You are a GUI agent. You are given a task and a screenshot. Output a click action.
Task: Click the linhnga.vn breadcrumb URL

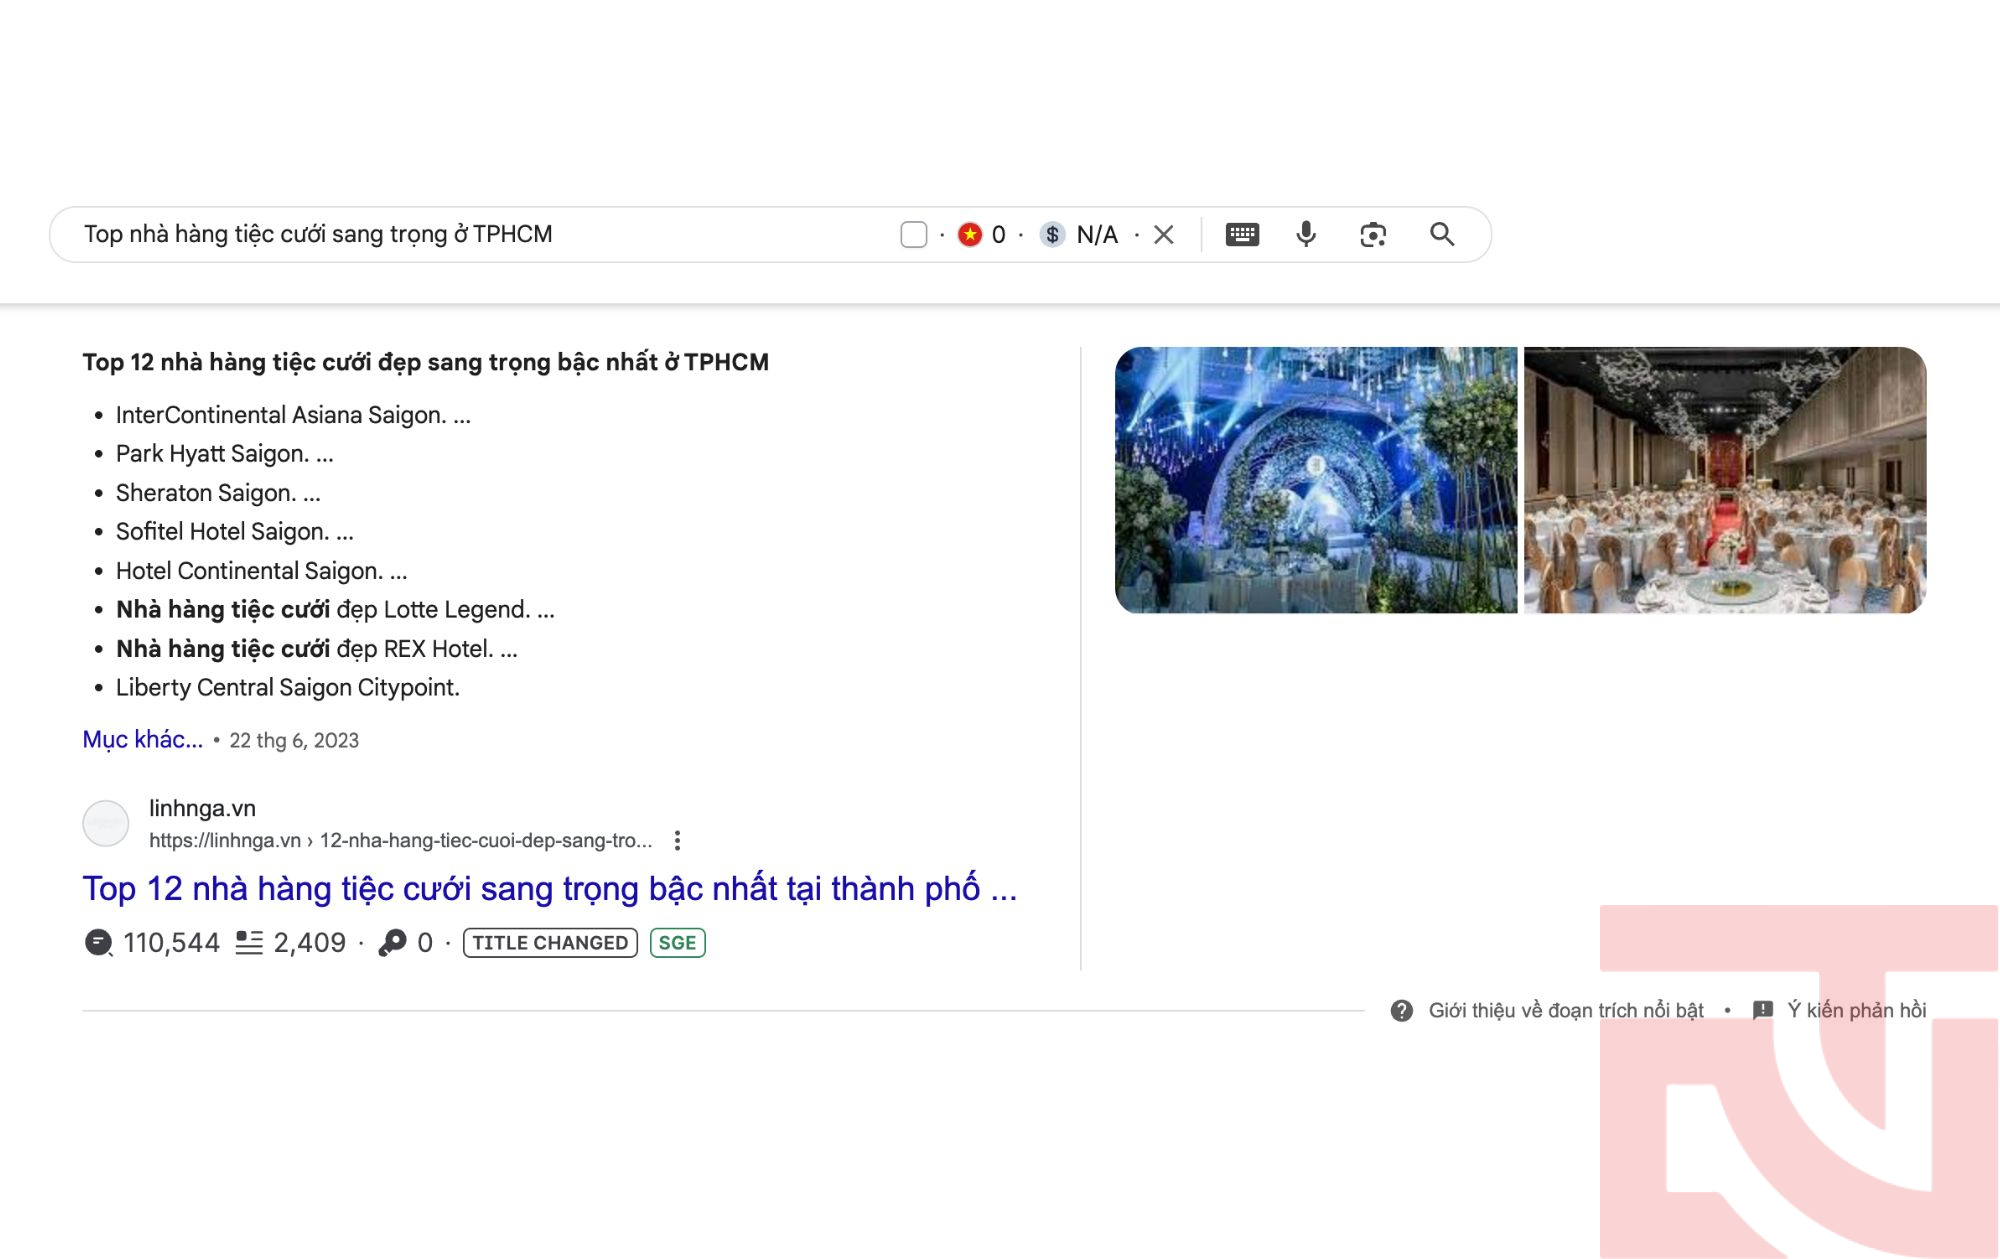400,841
